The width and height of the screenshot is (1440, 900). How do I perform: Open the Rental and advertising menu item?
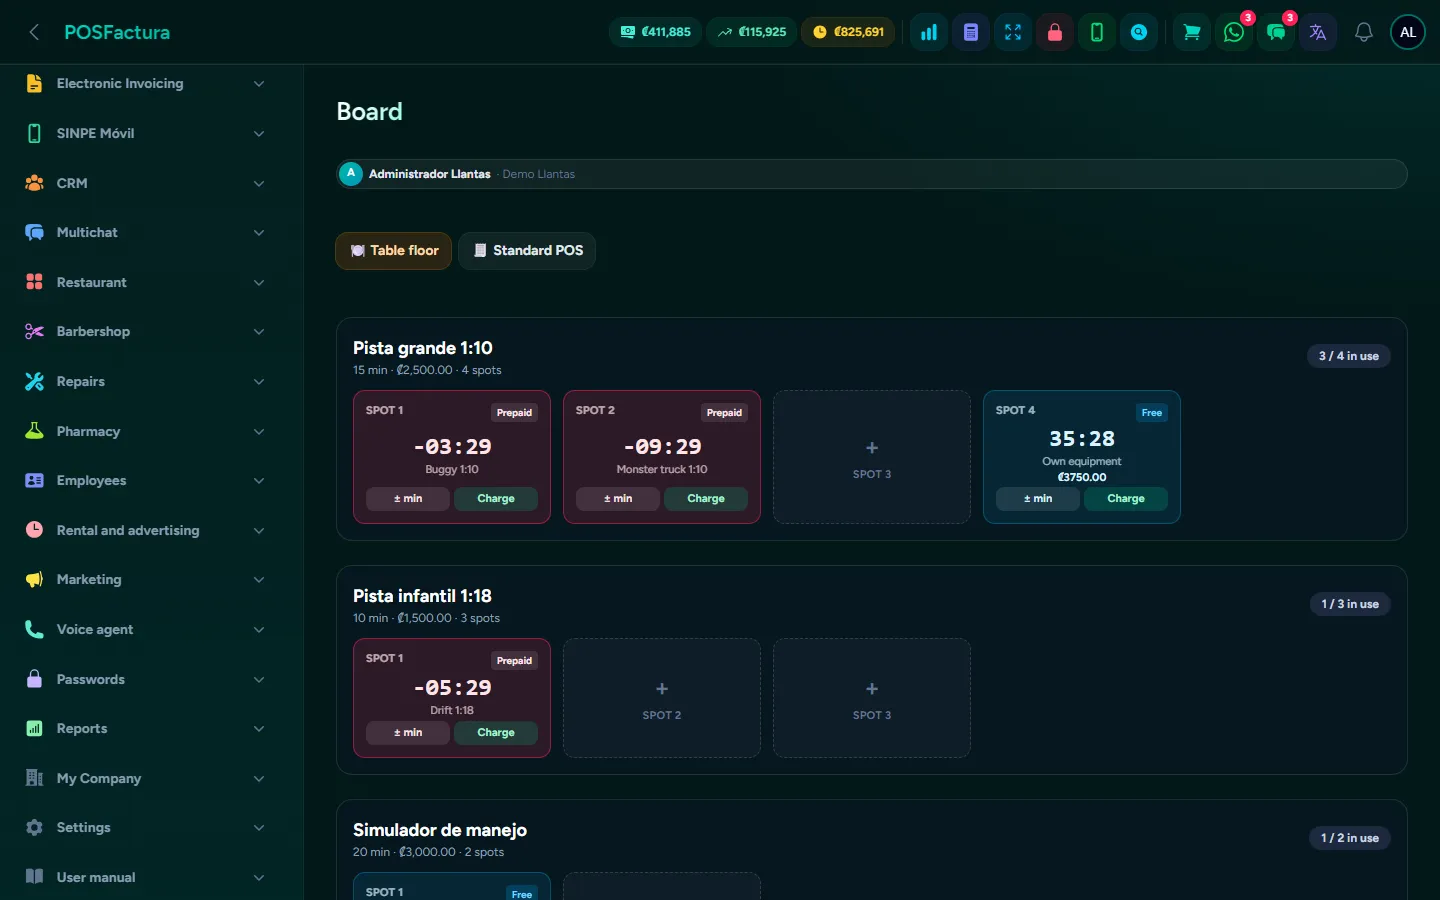[146, 530]
